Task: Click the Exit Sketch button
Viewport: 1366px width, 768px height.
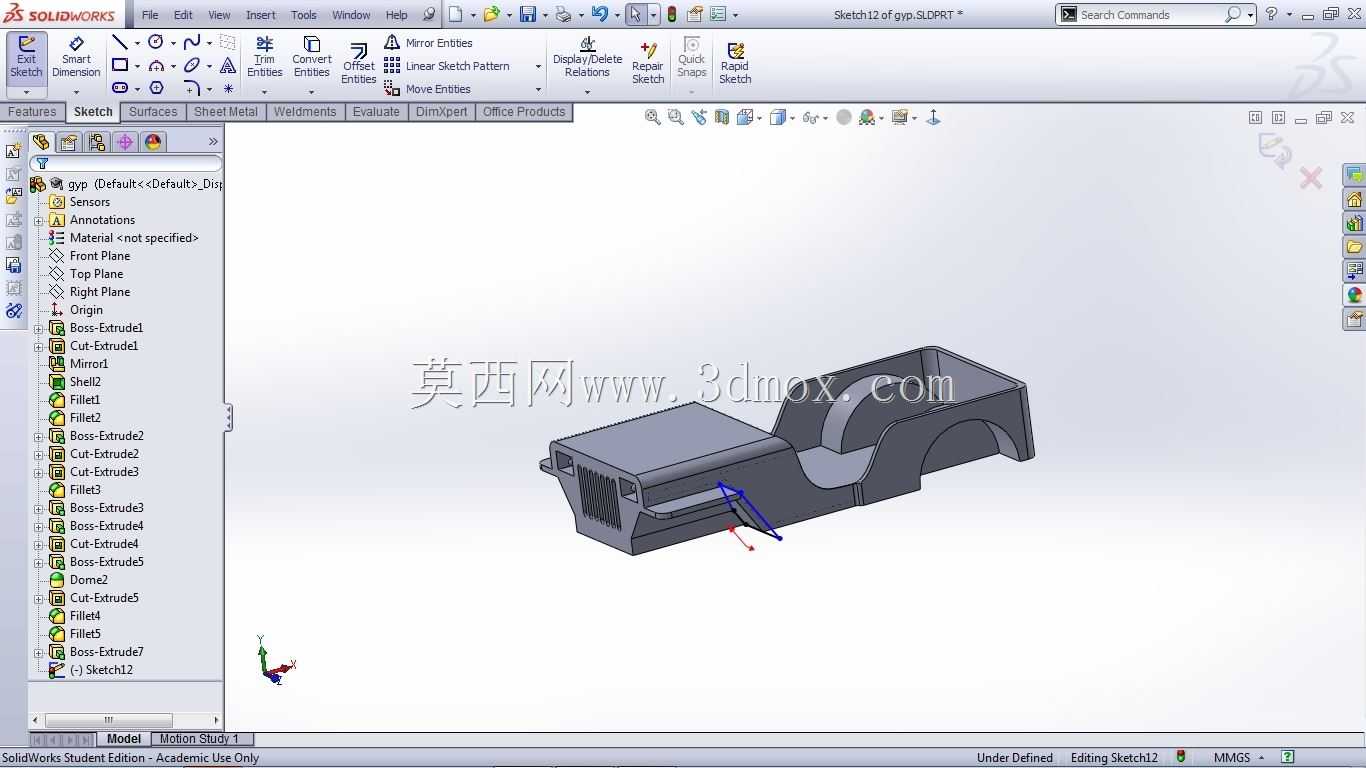Action: (26, 57)
